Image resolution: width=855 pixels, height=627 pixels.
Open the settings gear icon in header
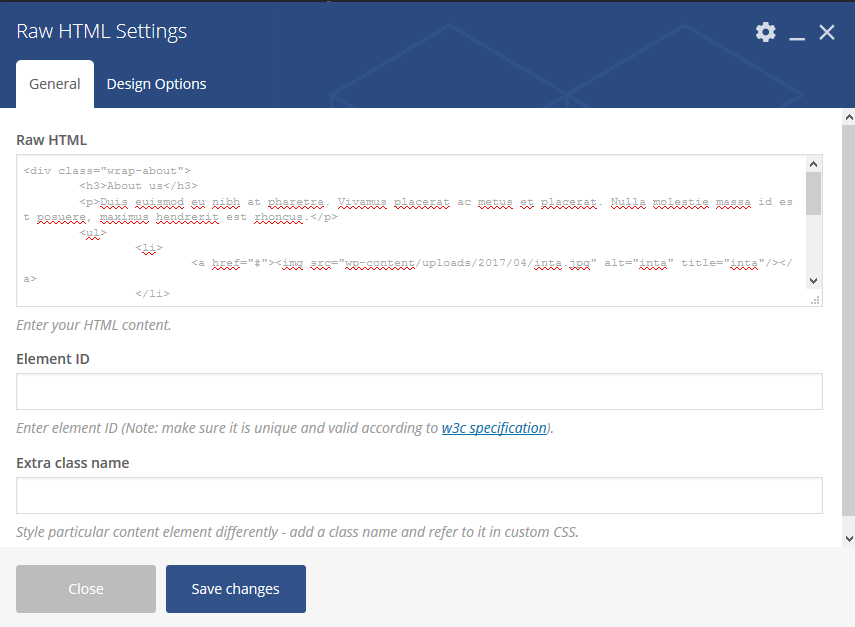766,32
